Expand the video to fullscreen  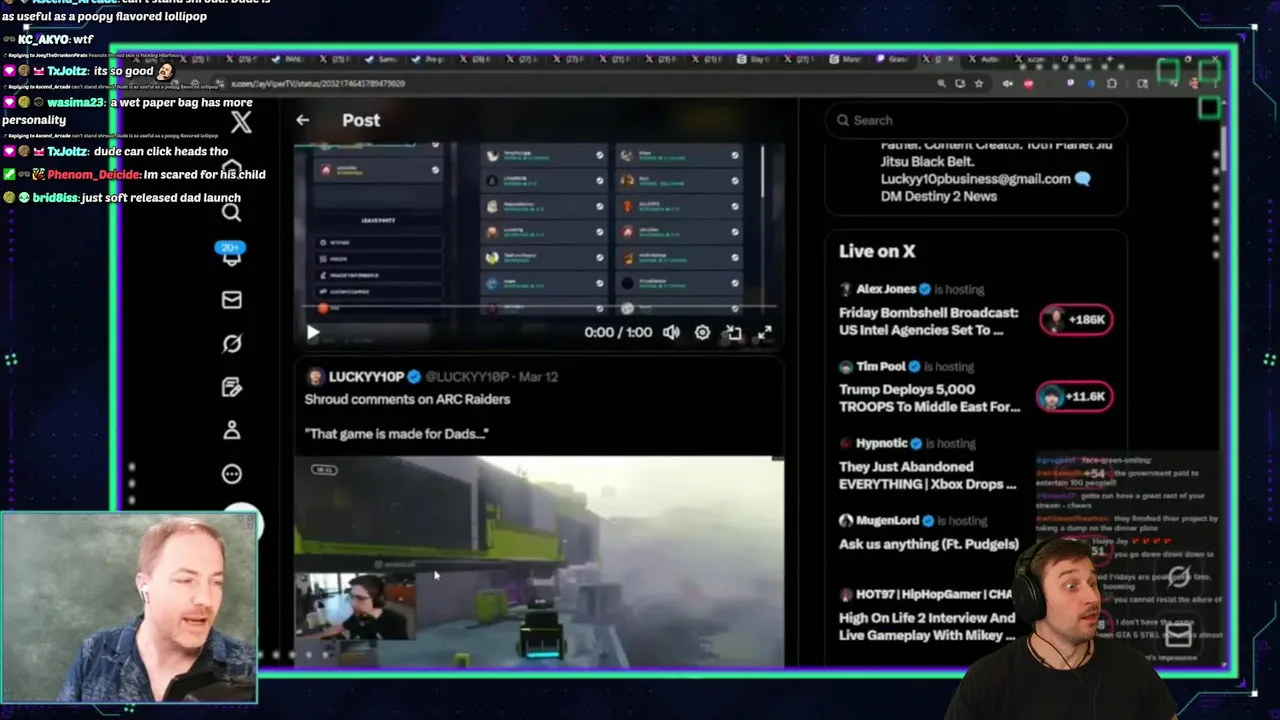point(764,333)
